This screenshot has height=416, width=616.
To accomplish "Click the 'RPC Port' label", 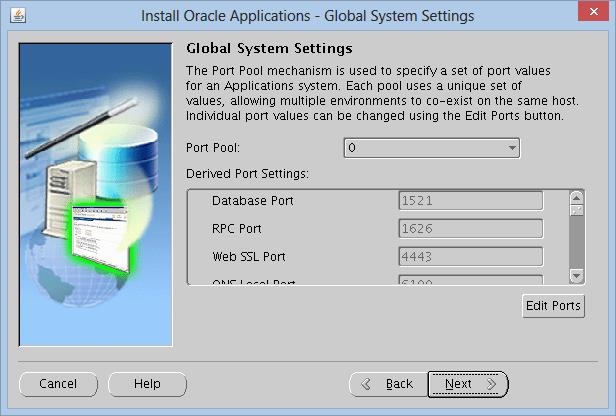I will pyautogui.click(x=236, y=229).
